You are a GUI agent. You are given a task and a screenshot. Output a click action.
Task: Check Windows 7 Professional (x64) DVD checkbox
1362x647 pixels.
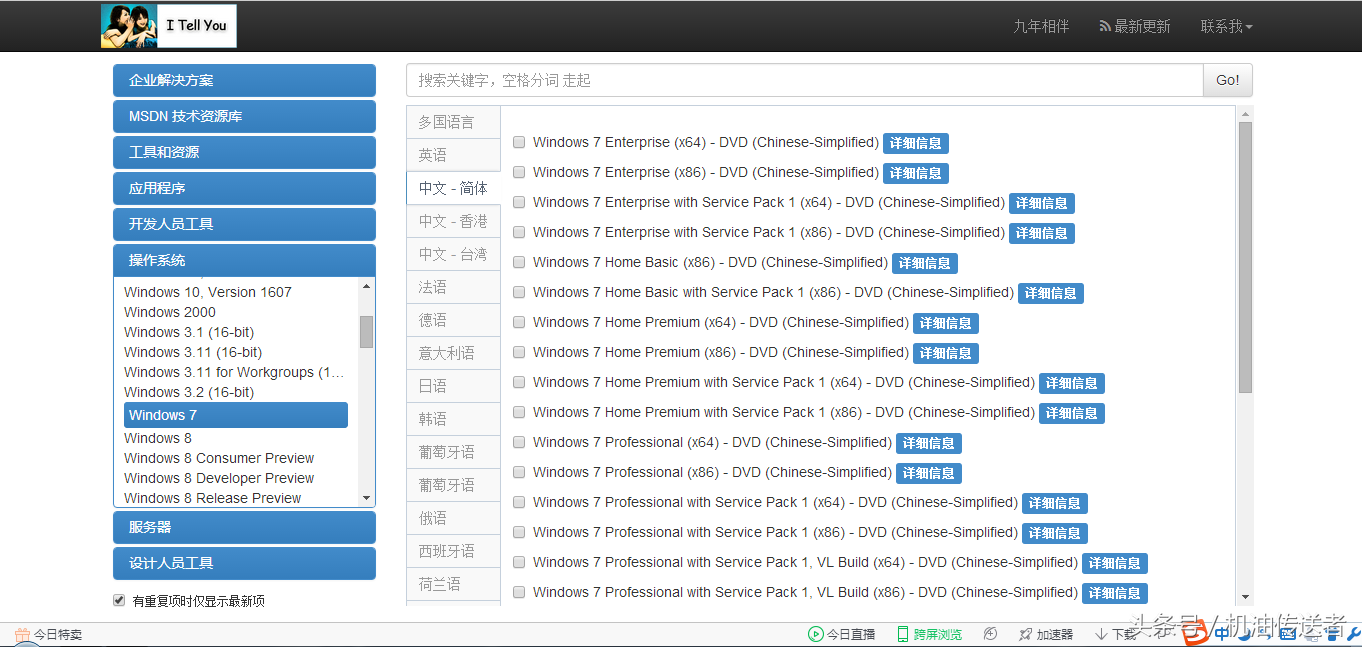point(519,443)
